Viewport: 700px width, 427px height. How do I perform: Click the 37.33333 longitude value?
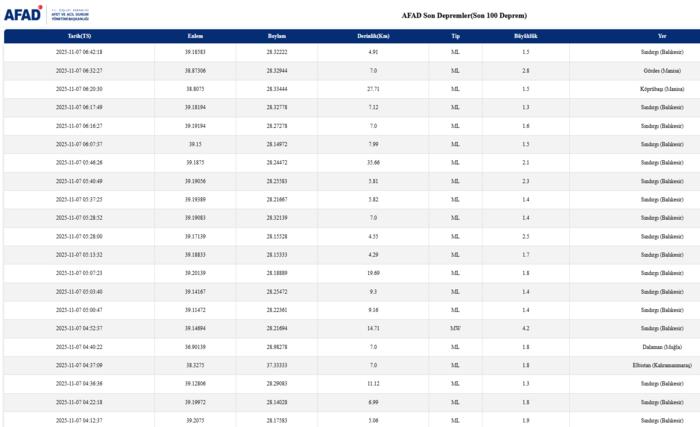tap(277, 365)
